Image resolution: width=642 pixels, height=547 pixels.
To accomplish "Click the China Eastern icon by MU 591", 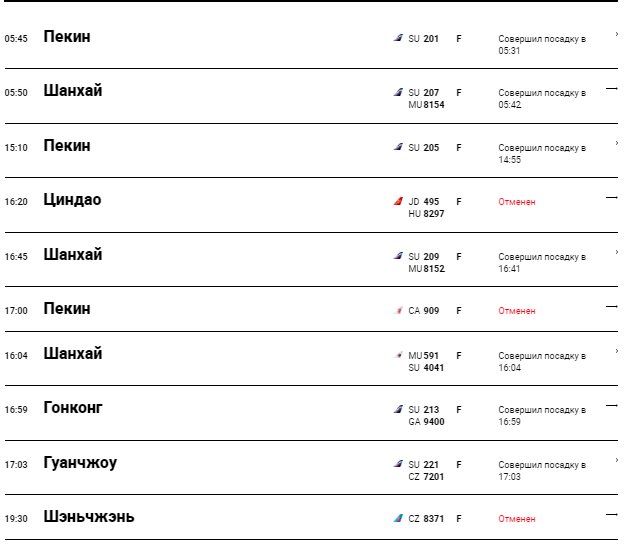I will click(x=398, y=355).
